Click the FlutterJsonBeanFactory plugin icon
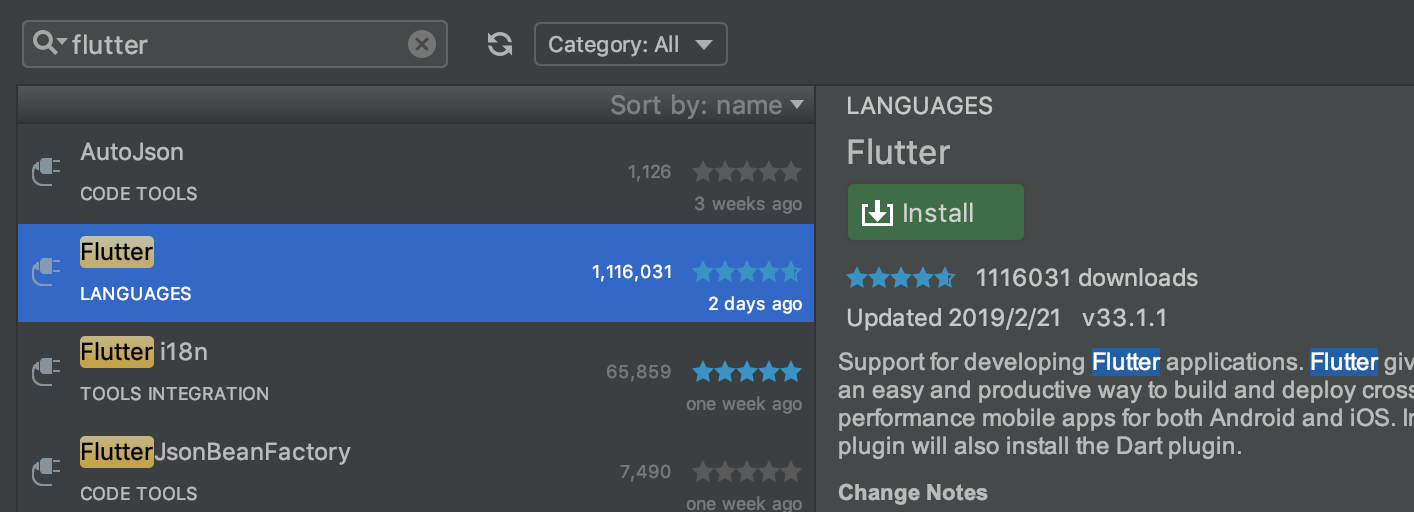The width and height of the screenshot is (1414, 512). [45, 471]
